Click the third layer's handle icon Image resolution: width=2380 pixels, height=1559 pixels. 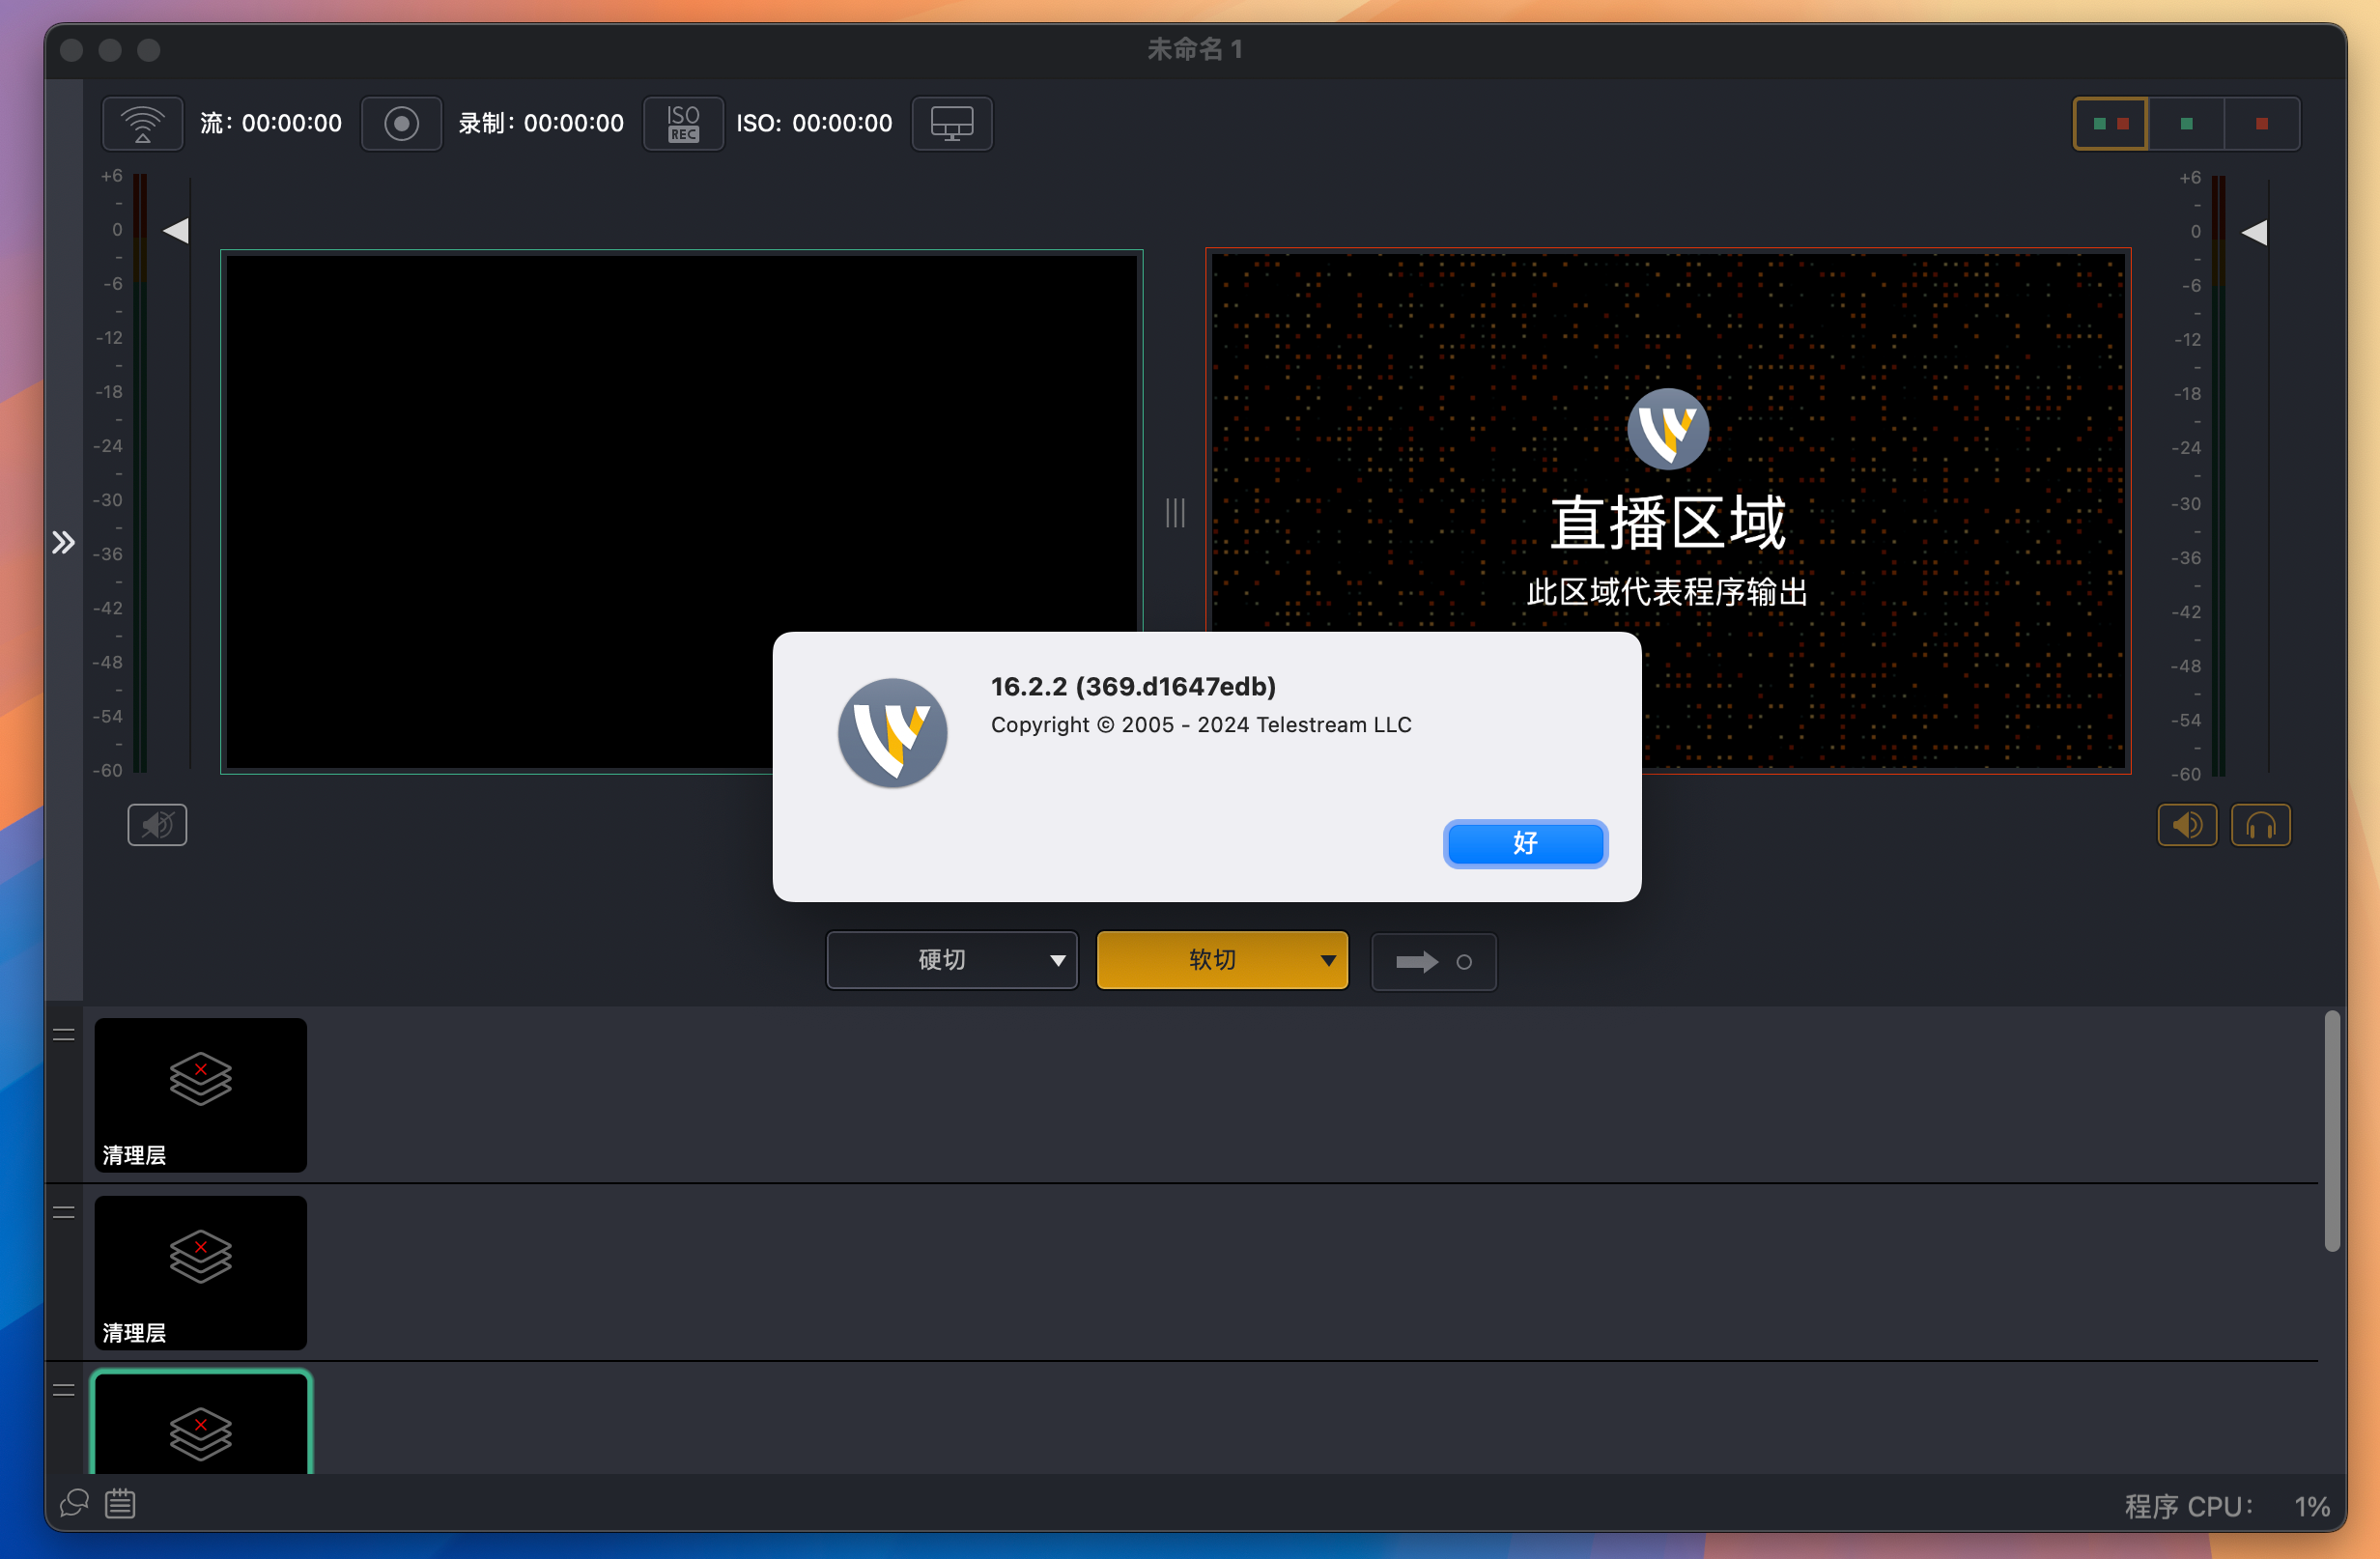[64, 1390]
